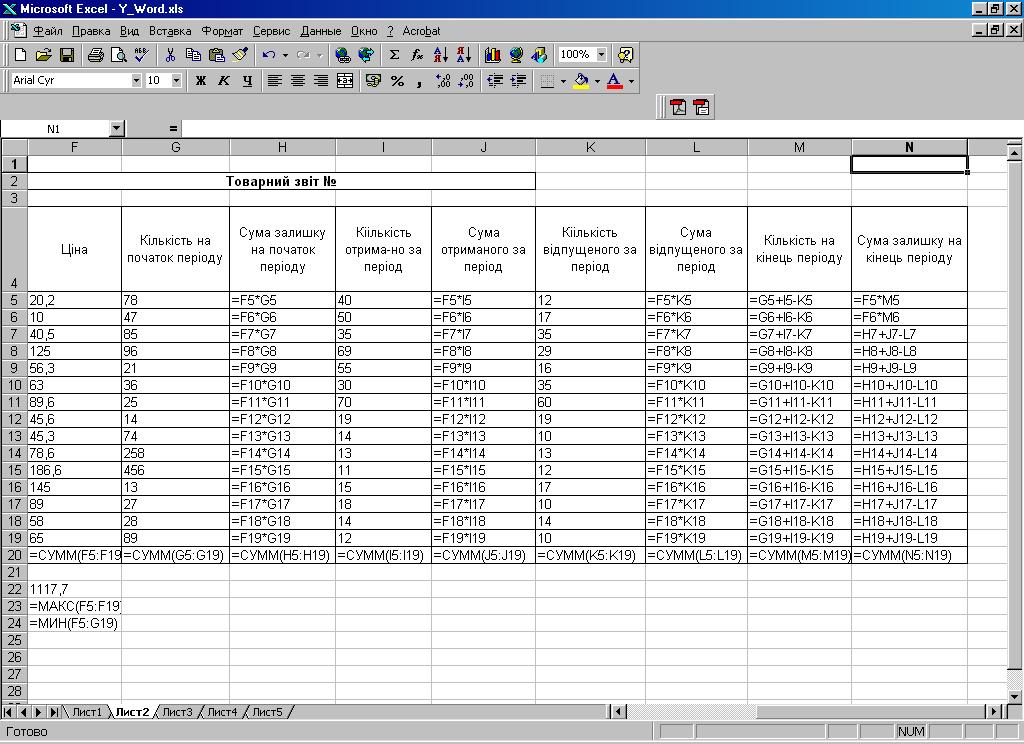Open Print Preview icon

[118, 55]
